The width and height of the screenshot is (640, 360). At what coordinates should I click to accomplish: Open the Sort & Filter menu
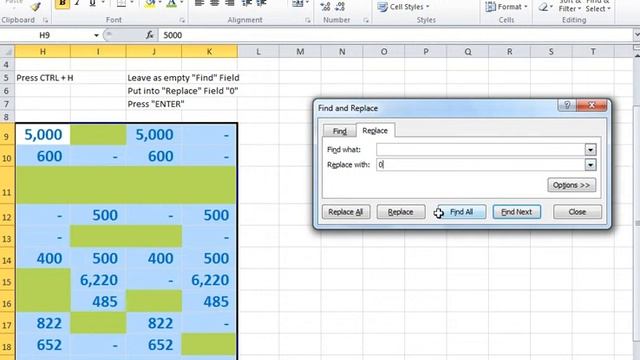point(570,6)
